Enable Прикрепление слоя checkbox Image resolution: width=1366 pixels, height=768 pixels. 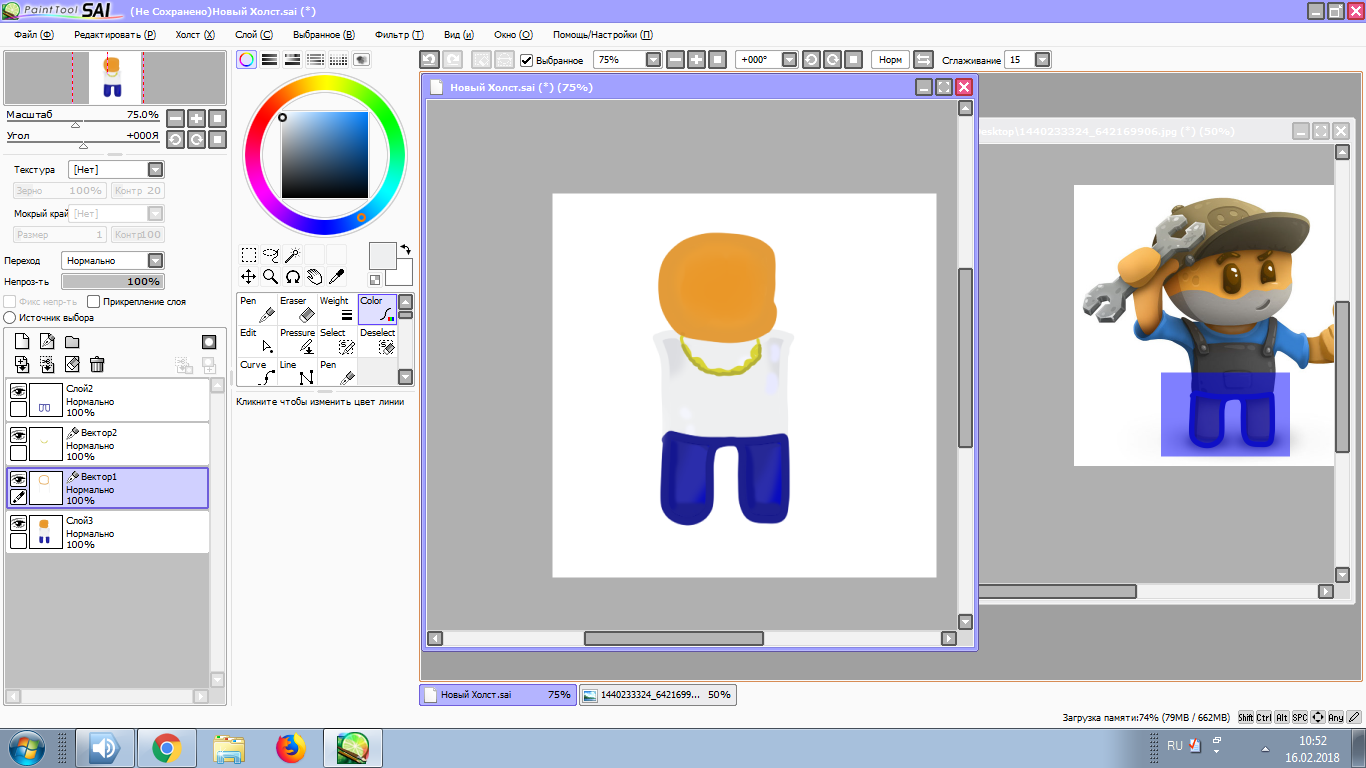click(x=94, y=301)
